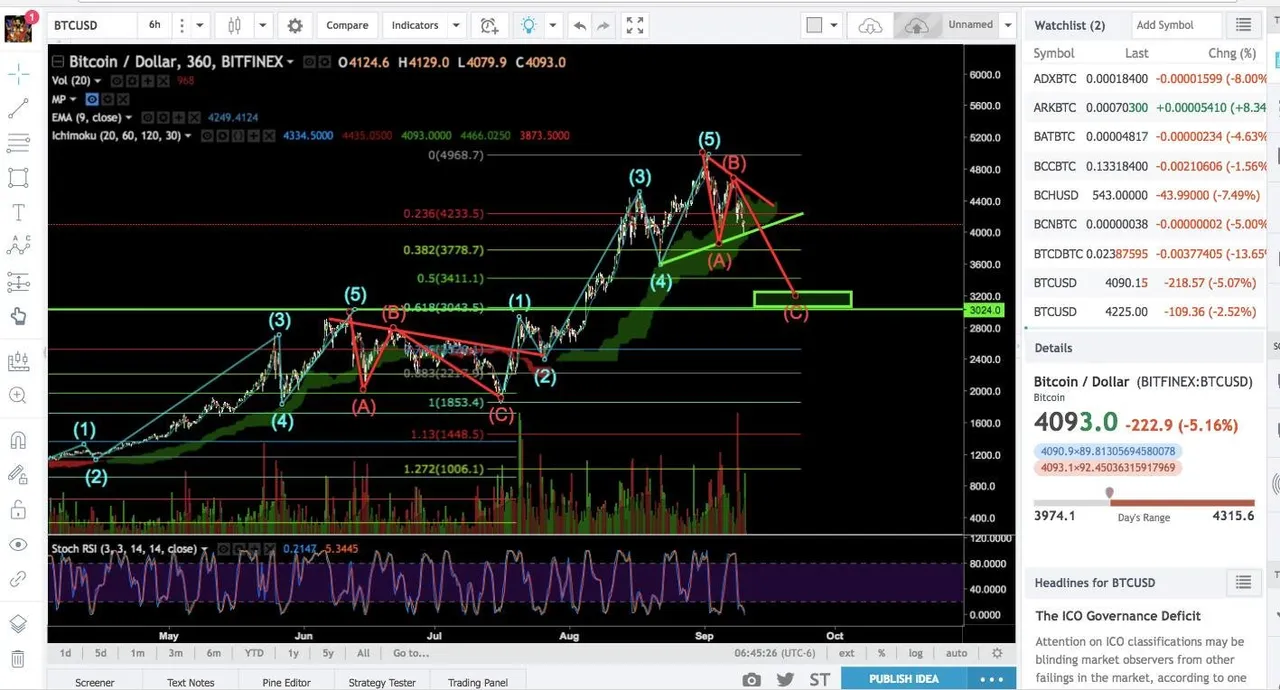Click the Go to... button
Screen dimensions: 1280x690
[411, 653]
